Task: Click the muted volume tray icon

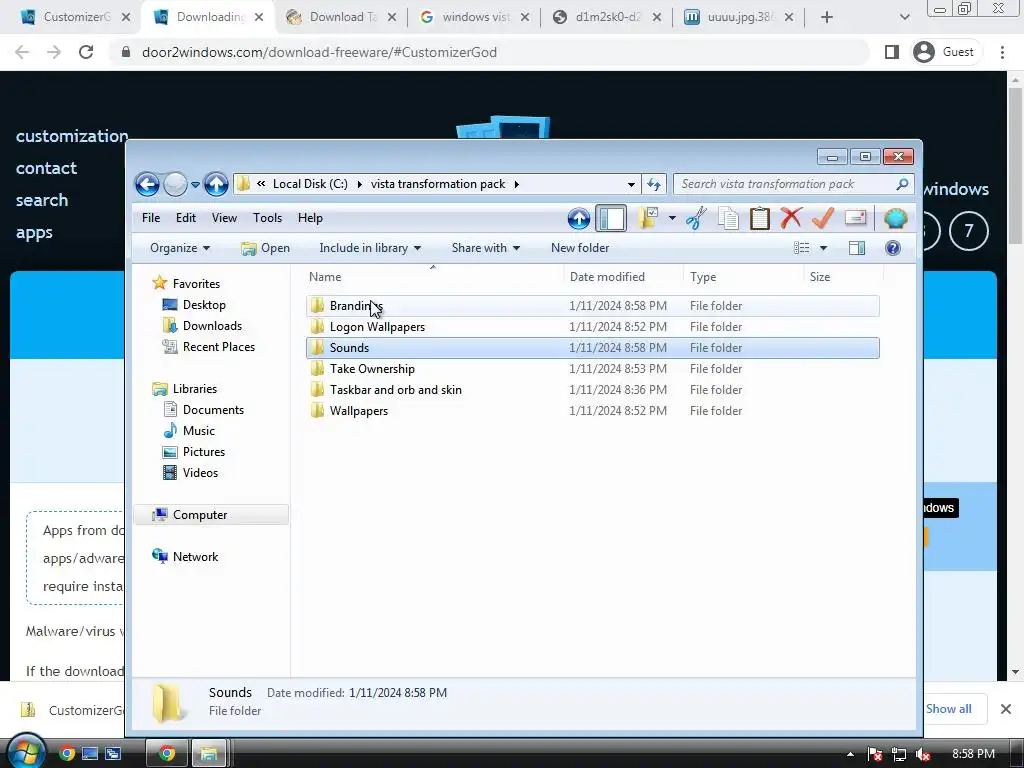Action: (x=923, y=754)
